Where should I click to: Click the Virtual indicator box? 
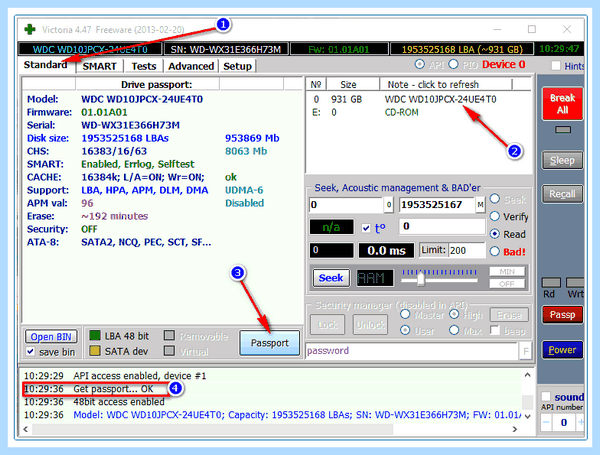pyautogui.click(x=169, y=351)
